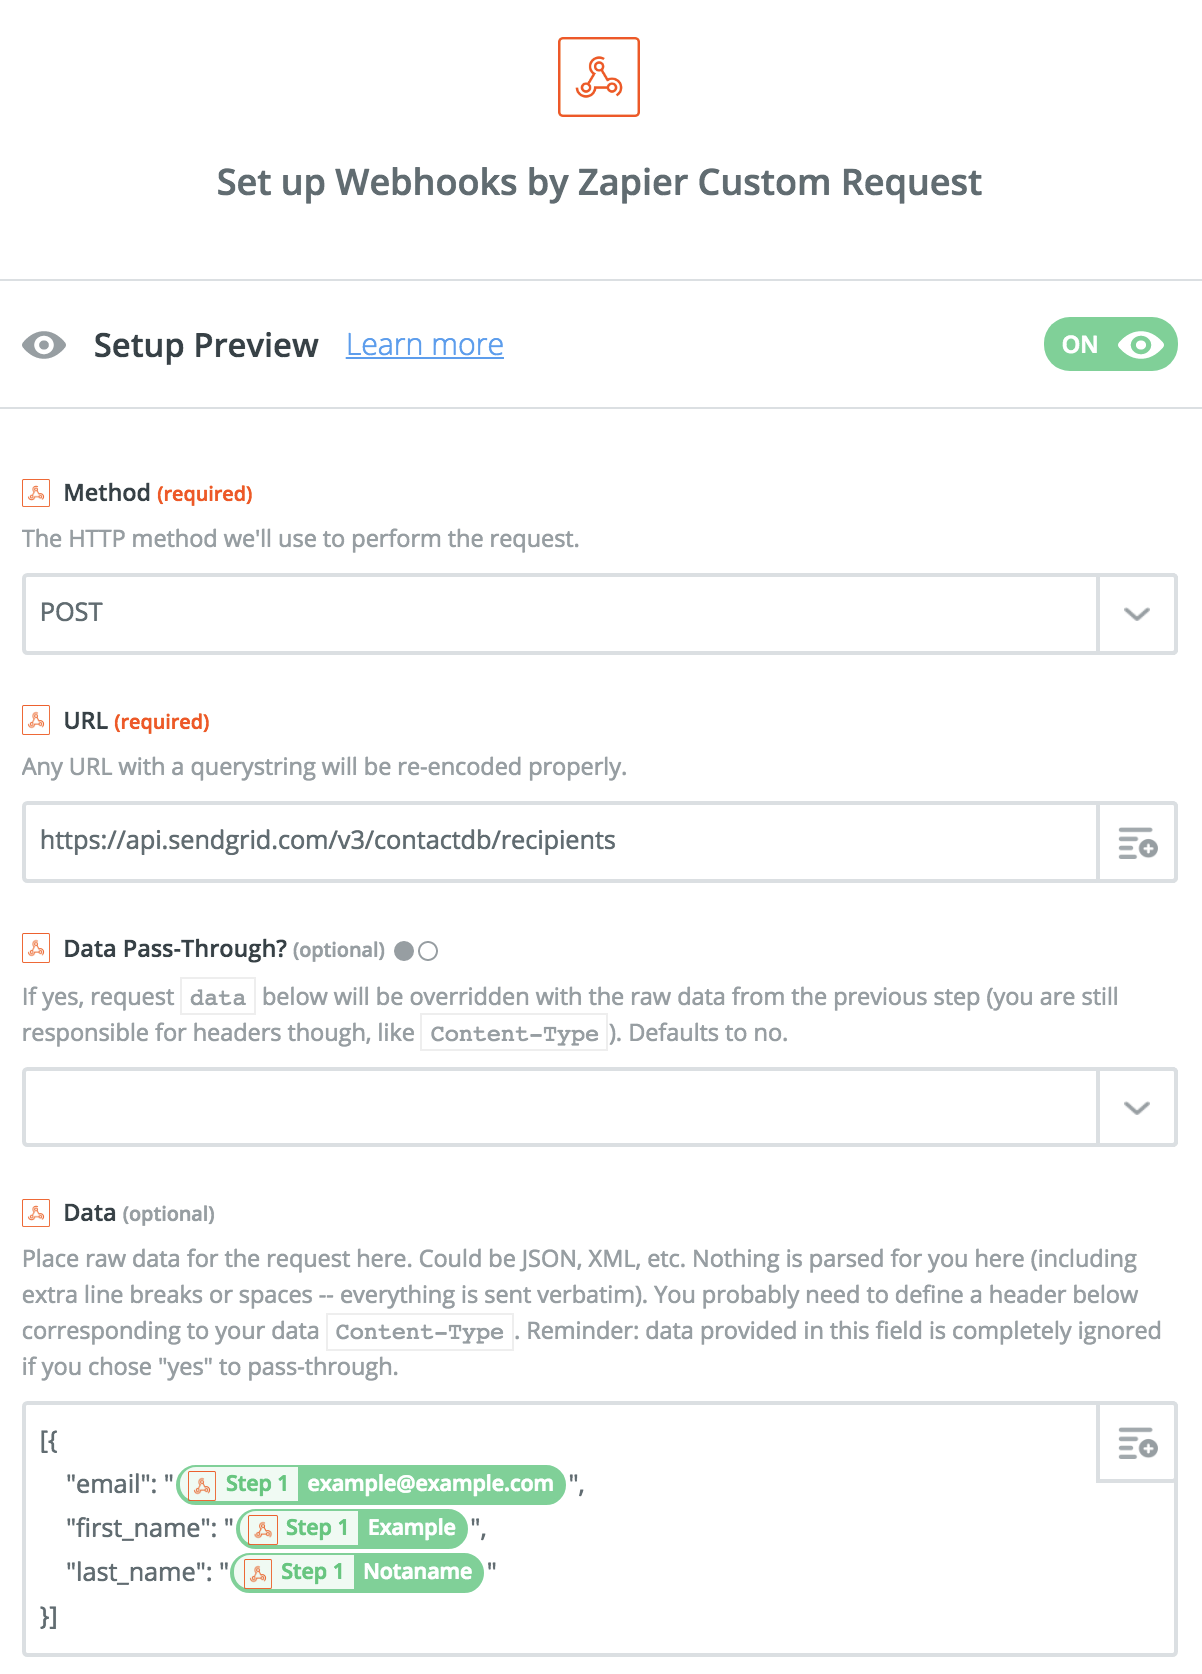Click webhook icon beside Data Pass-Through label
The width and height of the screenshot is (1202, 1674).
pos(36,949)
